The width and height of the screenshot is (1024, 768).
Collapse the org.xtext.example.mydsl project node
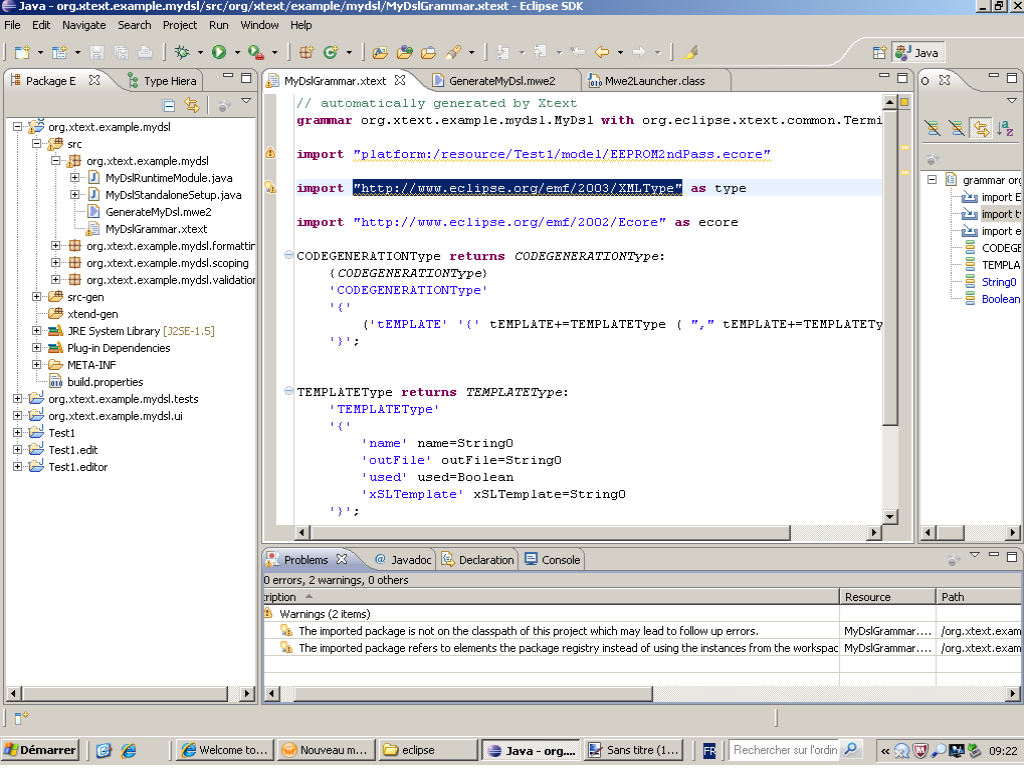(18, 127)
